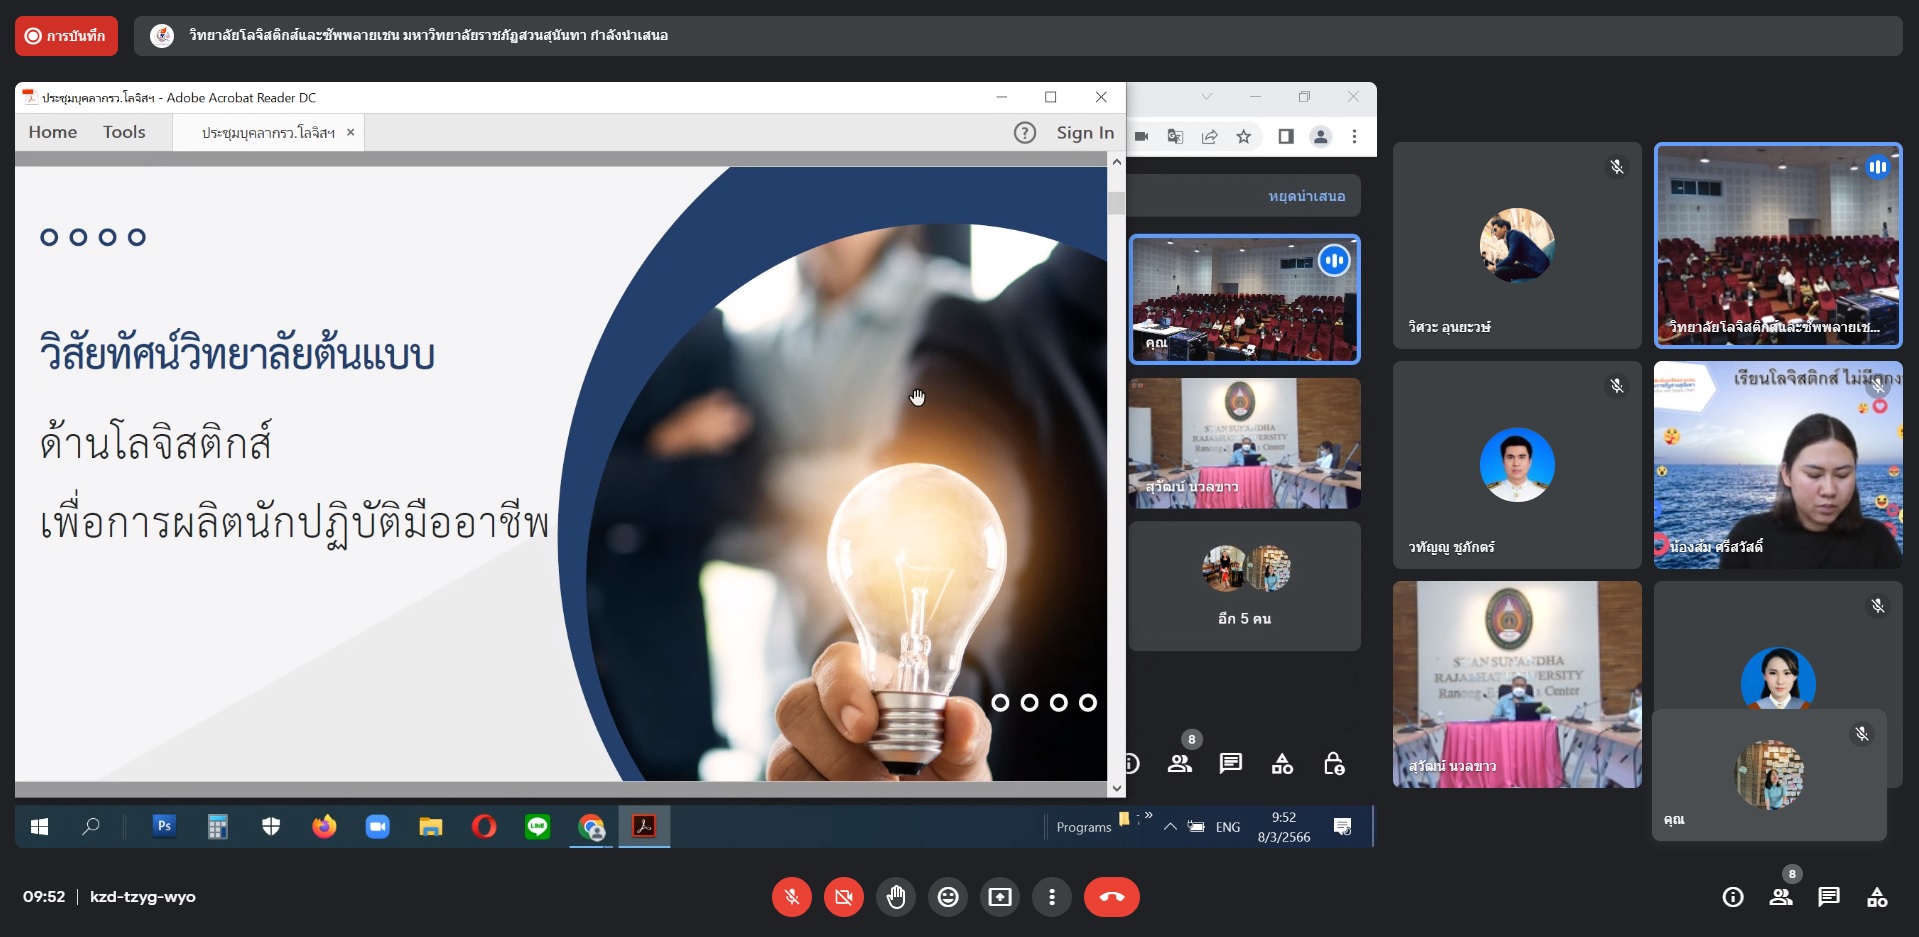The height and width of the screenshot is (937, 1919).
Task: Click Sign In in Acrobat Reader
Action: click(x=1085, y=132)
